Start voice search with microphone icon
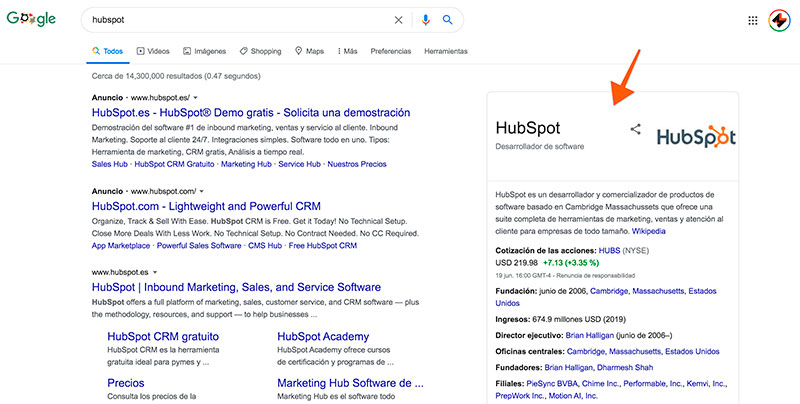Viewport: 800px width, 404px height. pyautogui.click(x=425, y=20)
